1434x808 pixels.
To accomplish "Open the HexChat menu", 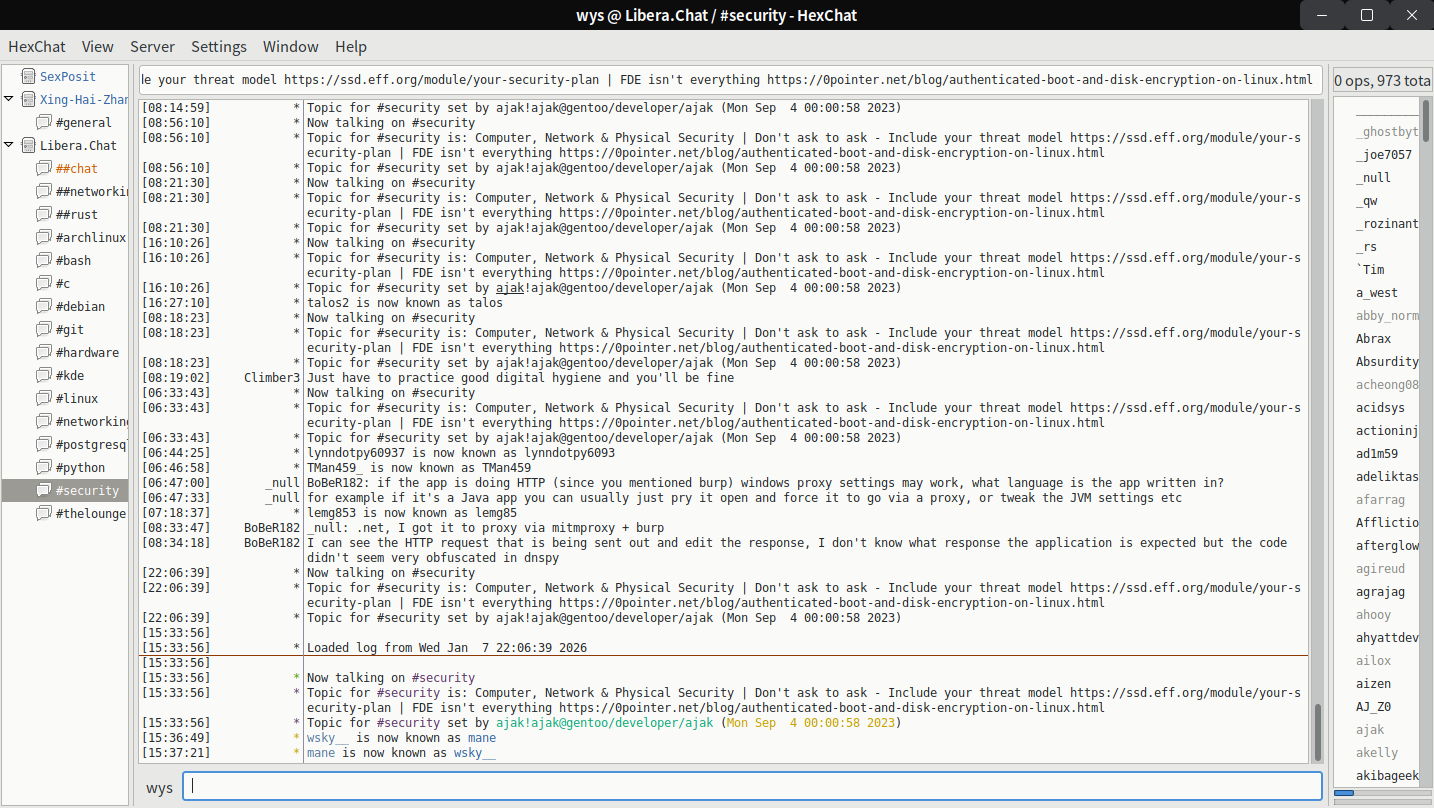I will (x=37, y=47).
